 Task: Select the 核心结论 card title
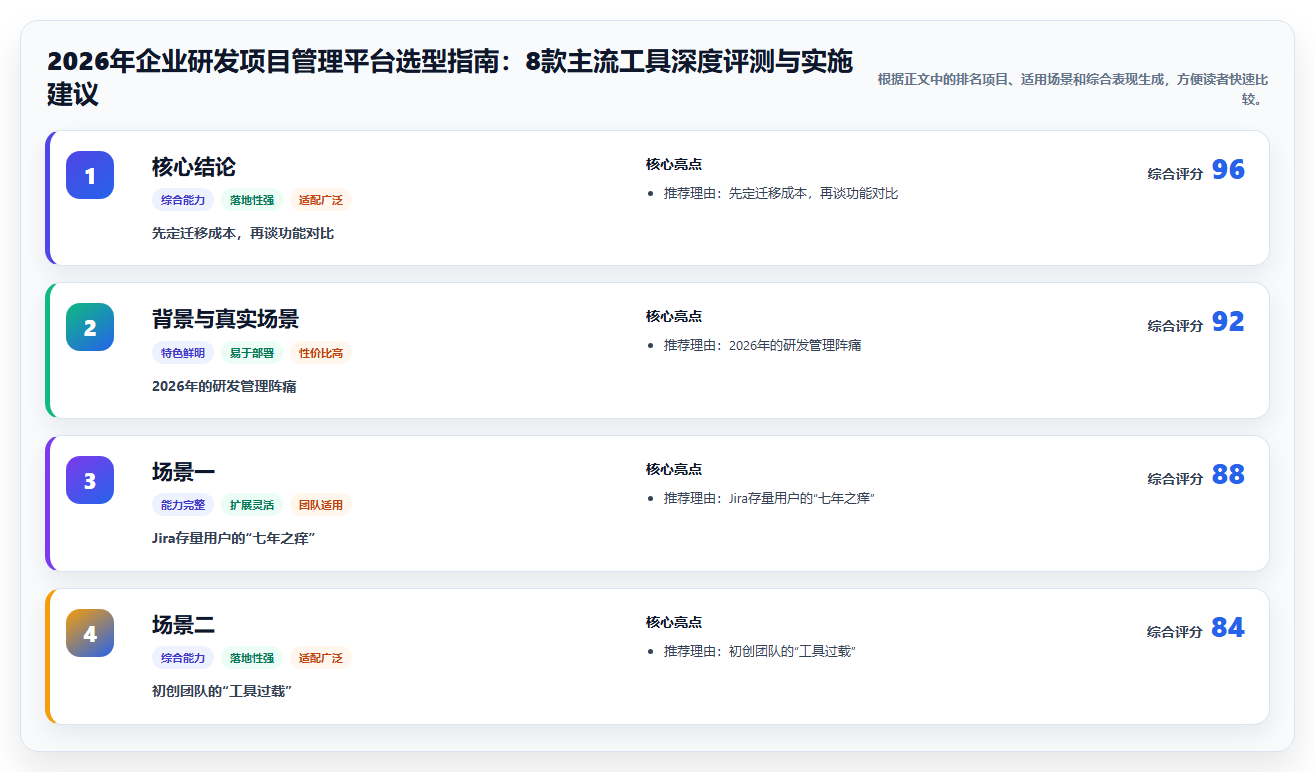[x=194, y=167]
